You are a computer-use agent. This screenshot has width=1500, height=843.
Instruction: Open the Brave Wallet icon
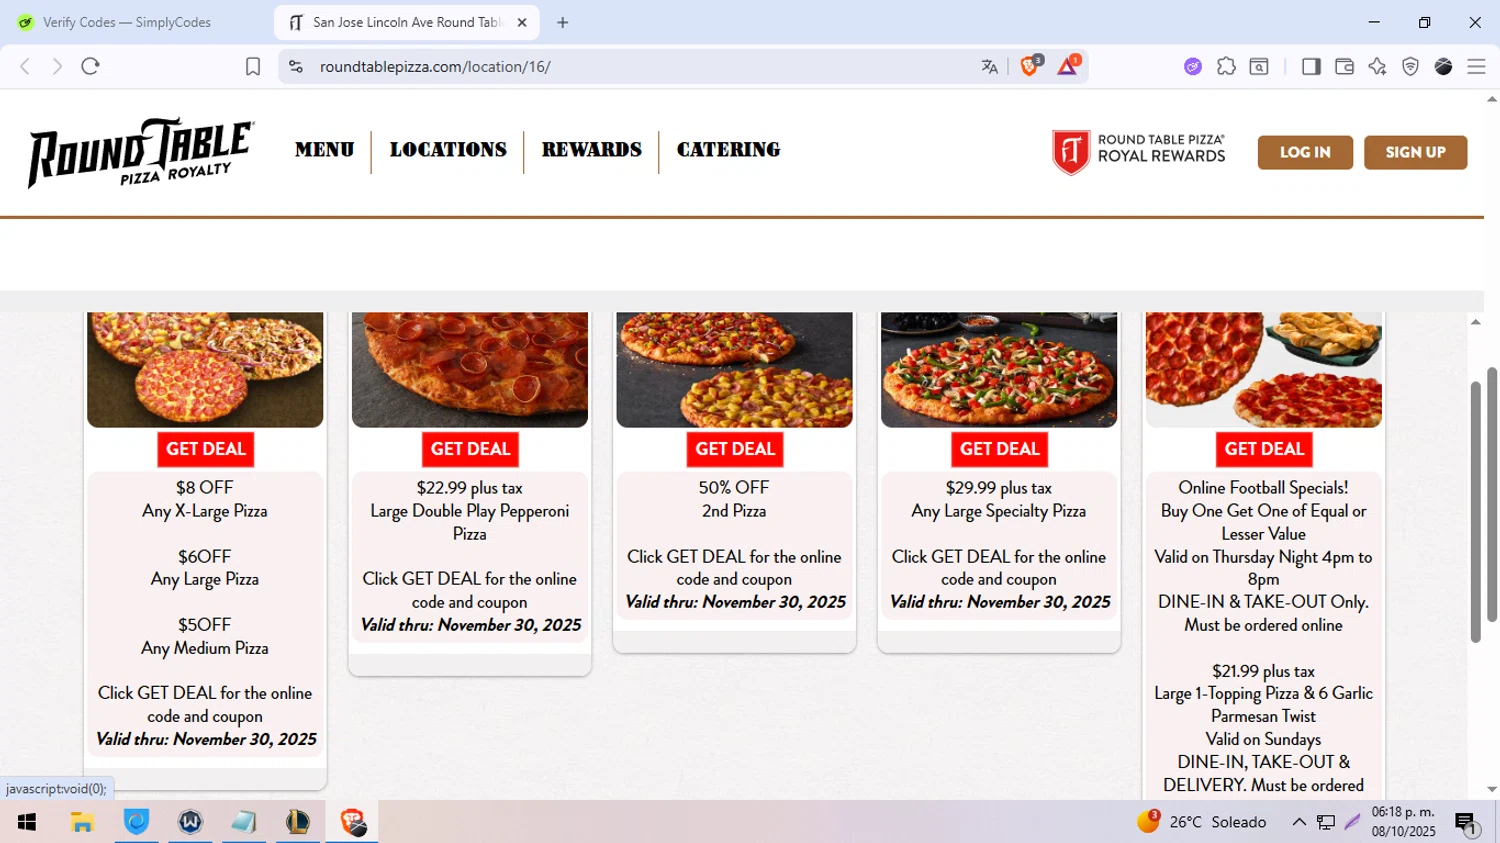[x=1344, y=67]
